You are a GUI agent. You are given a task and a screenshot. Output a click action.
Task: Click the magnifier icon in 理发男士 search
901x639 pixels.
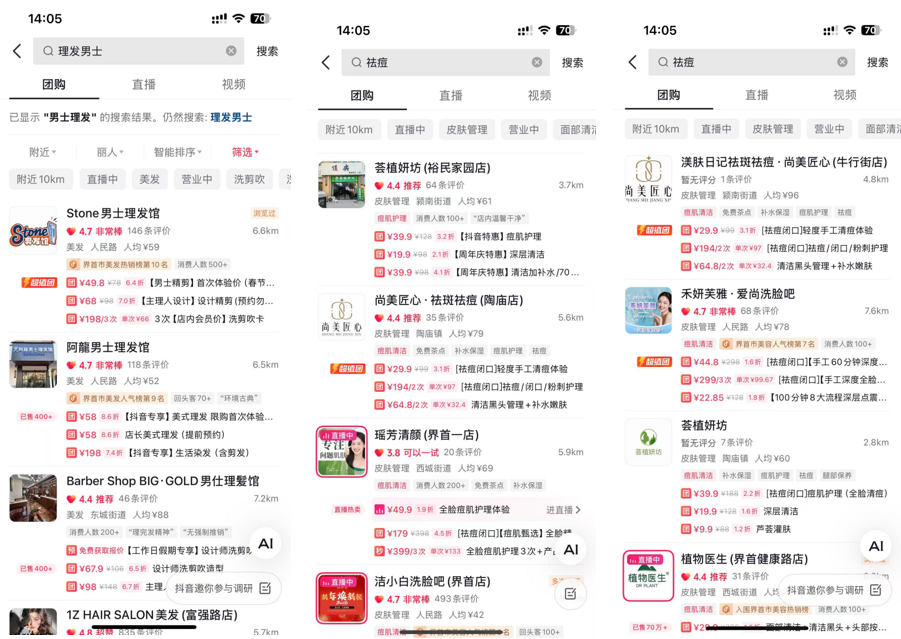coord(48,51)
